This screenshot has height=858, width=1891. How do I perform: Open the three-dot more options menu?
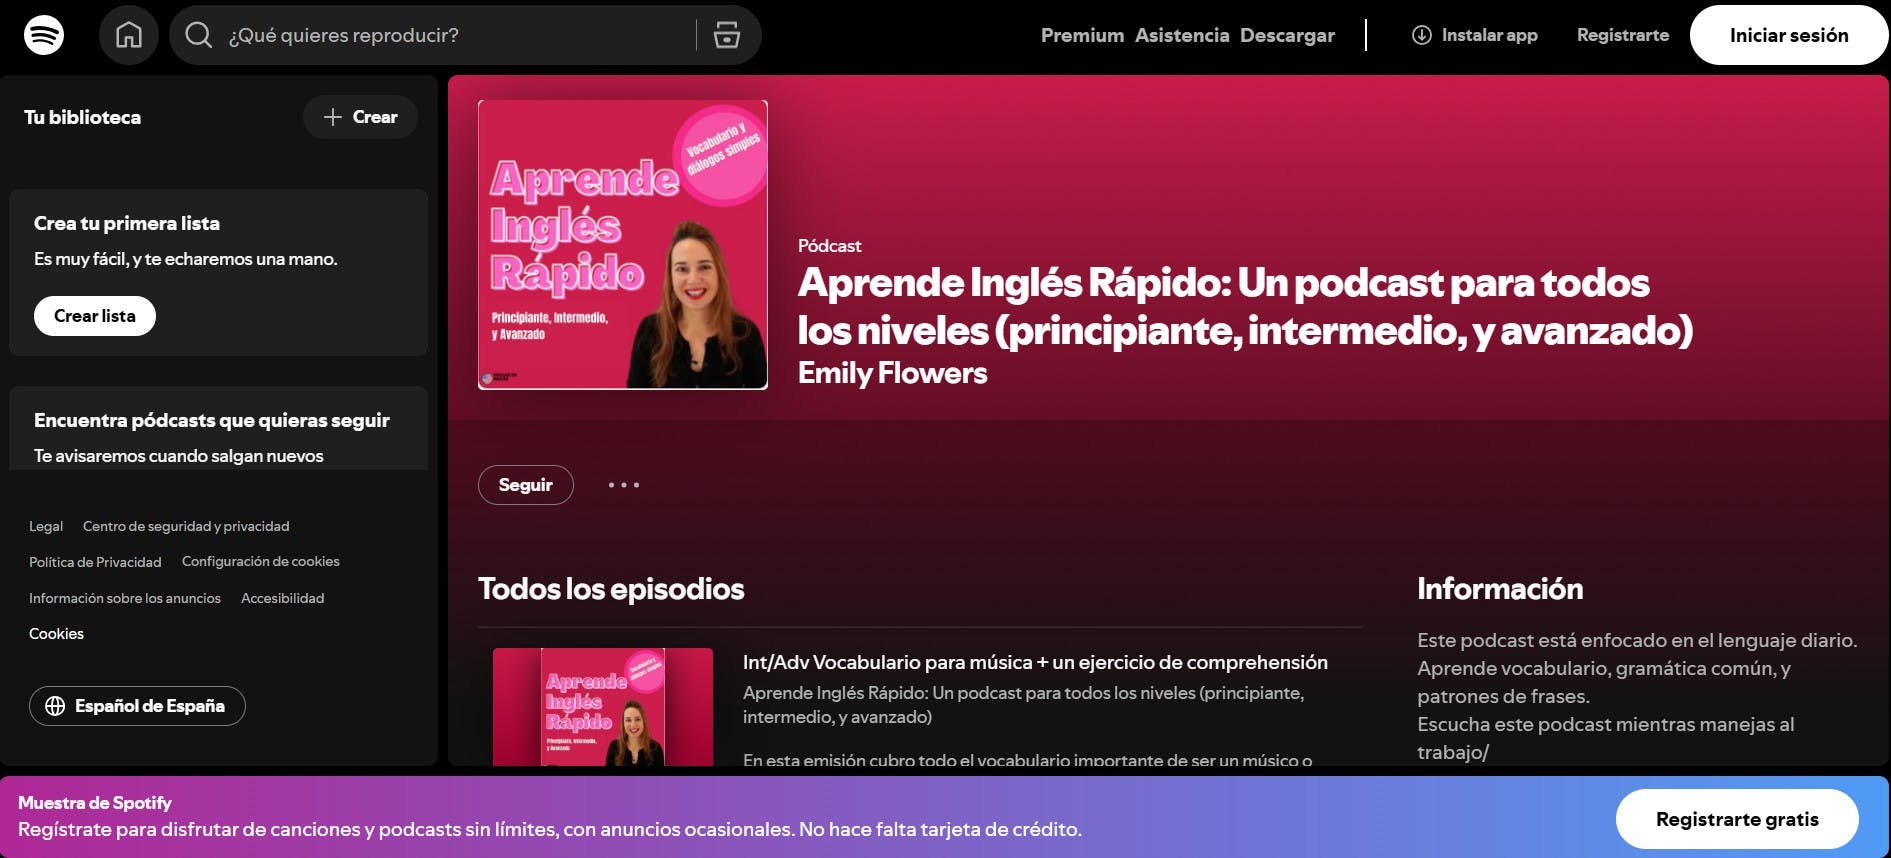point(624,485)
